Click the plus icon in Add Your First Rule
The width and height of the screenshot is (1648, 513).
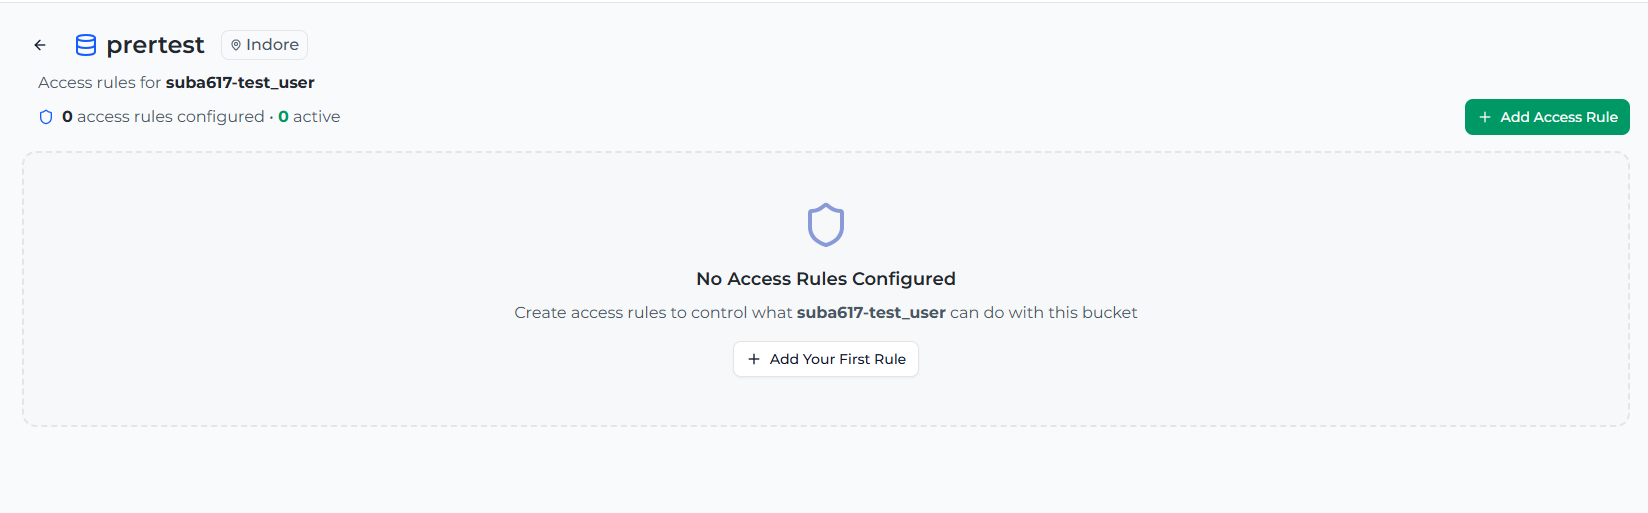[x=754, y=359]
